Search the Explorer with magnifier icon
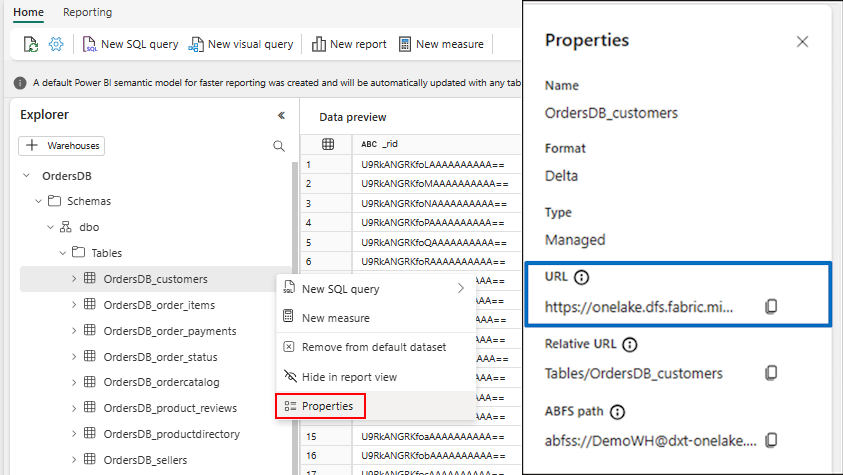 (x=278, y=146)
